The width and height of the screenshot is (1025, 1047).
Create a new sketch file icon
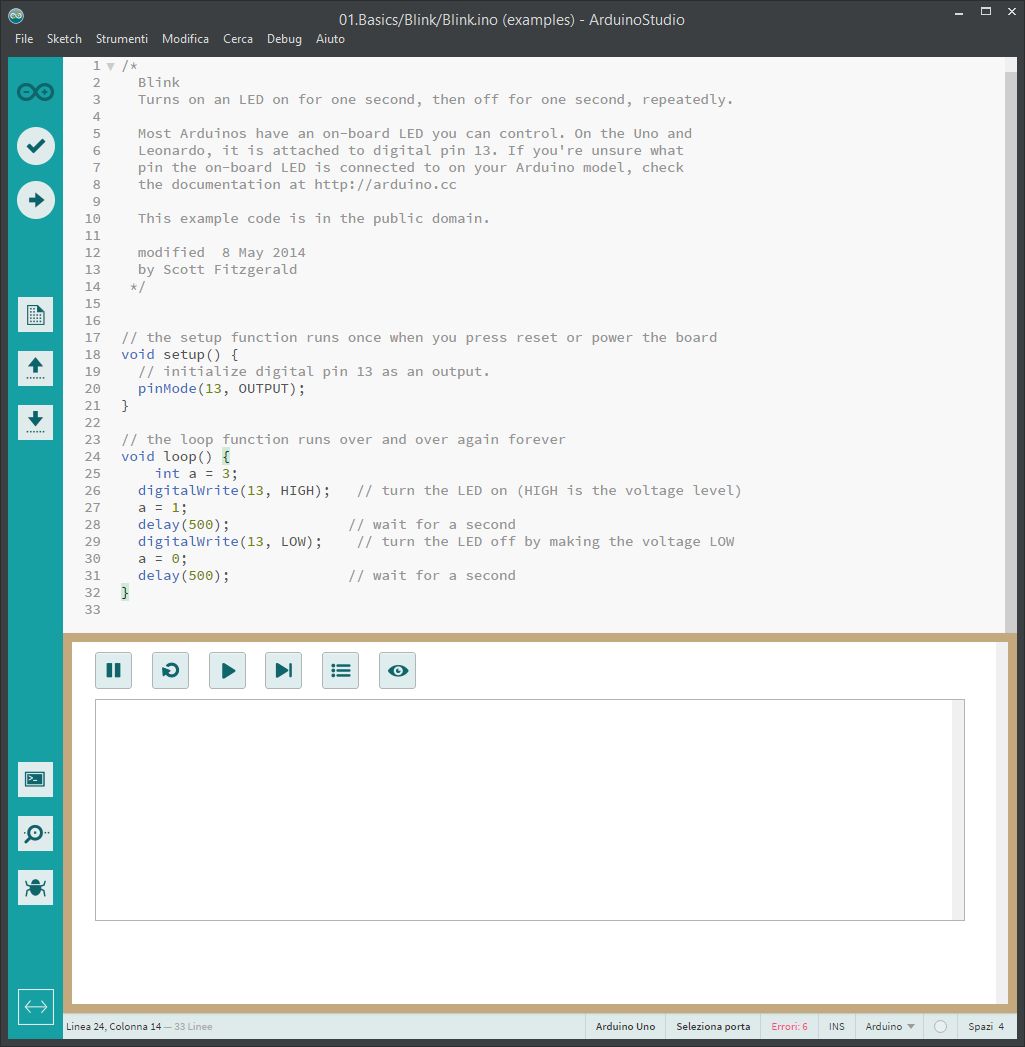tap(35, 315)
